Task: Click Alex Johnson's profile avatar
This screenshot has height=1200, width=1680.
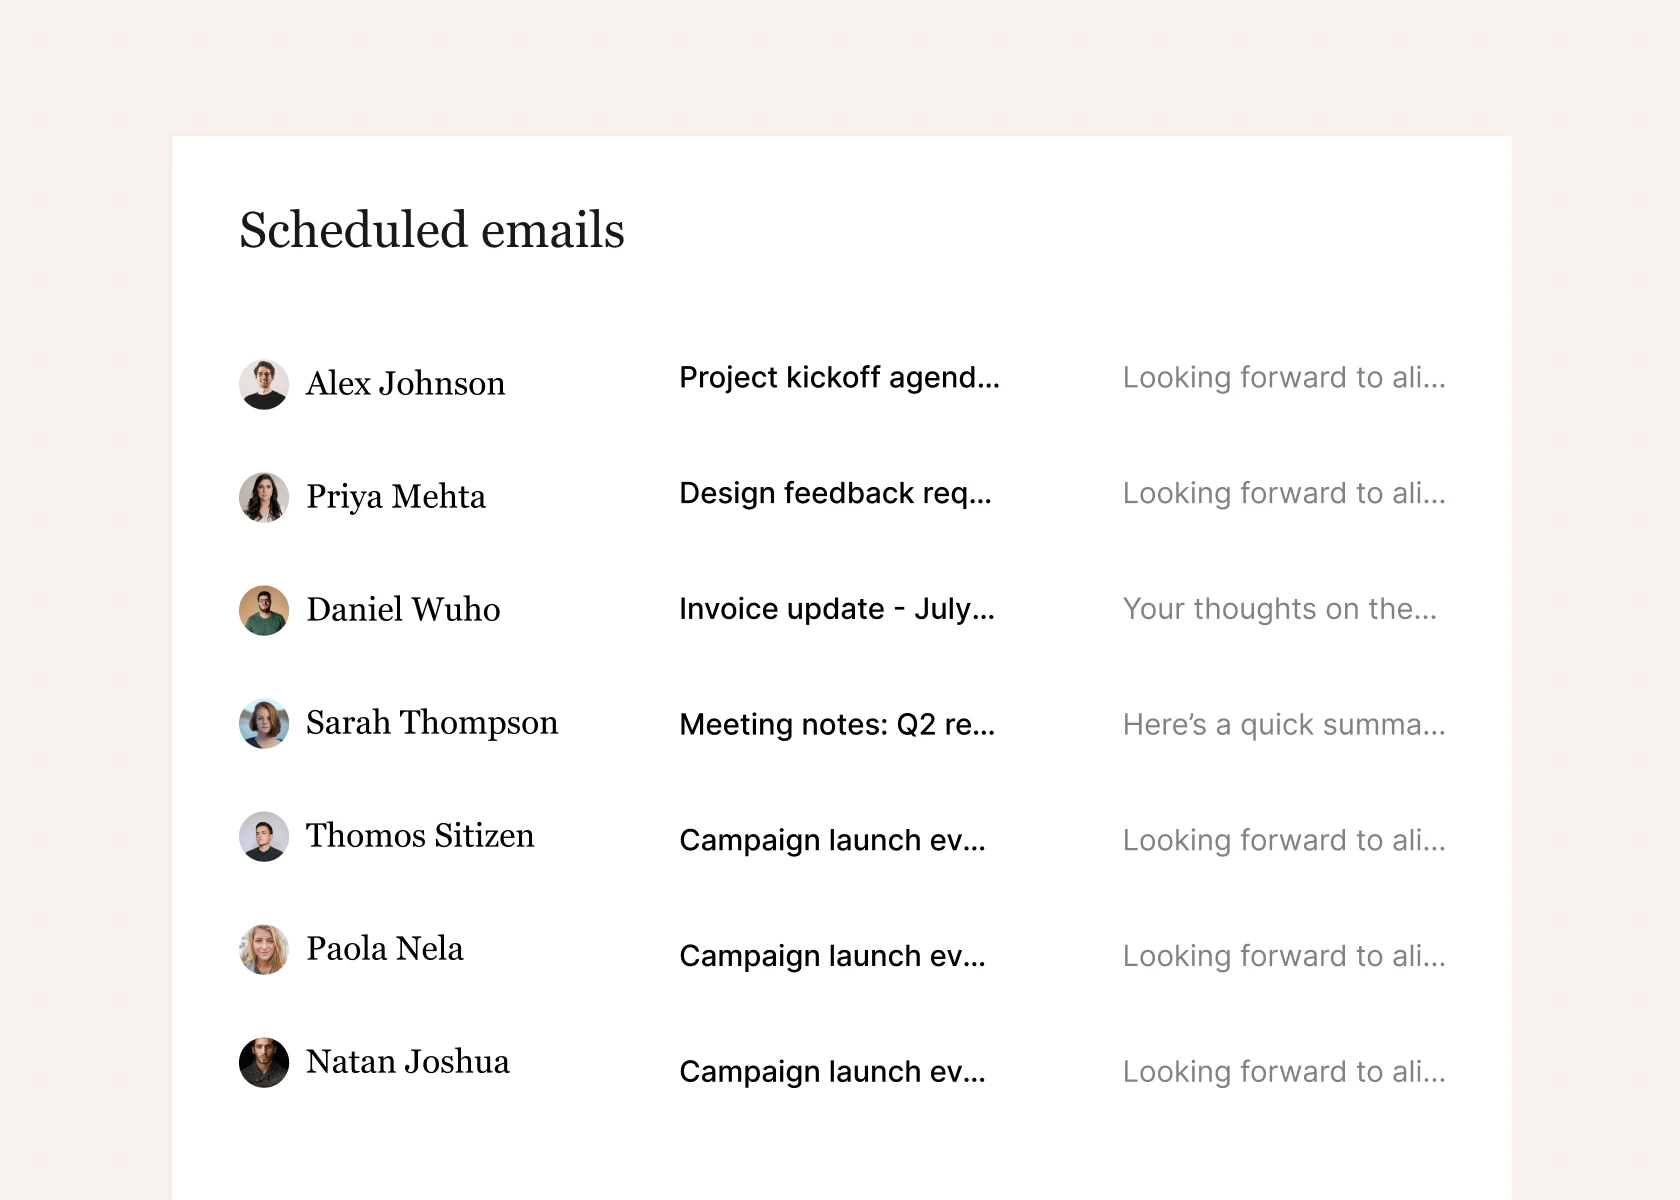Action: pos(263,384)
